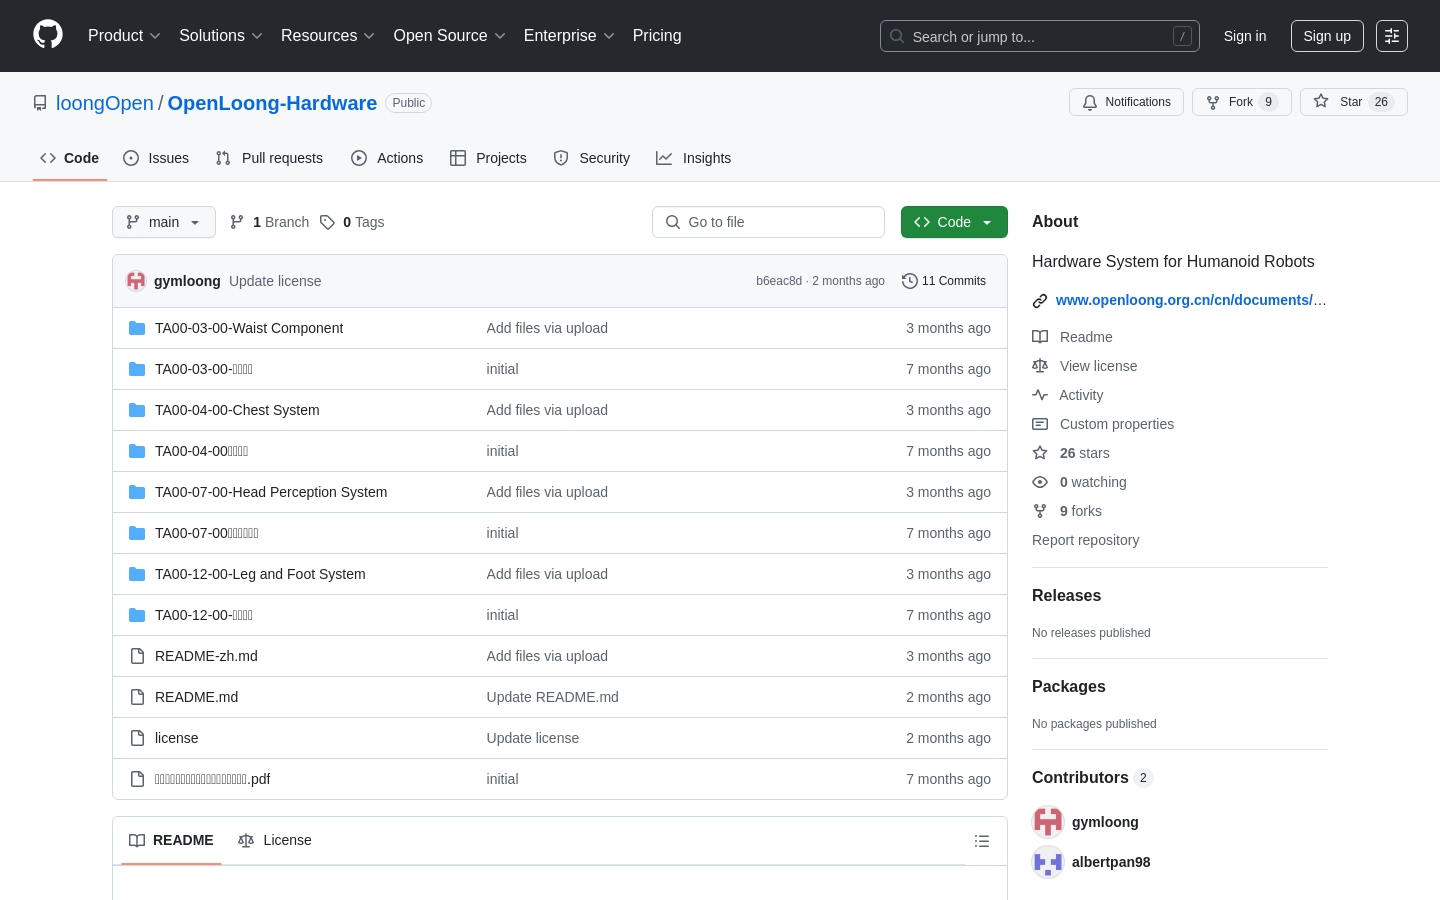
Task: Click gymloong author name in commit row
Action: 187,281
